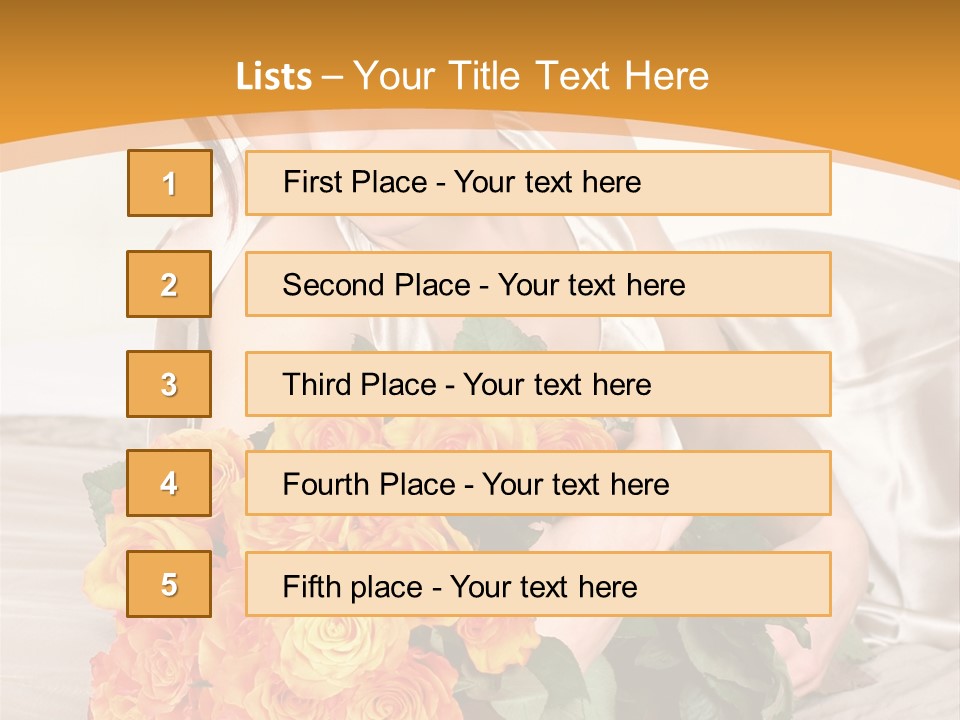
Task: Click the number 3 square
Action: click(x=169, y=384)
